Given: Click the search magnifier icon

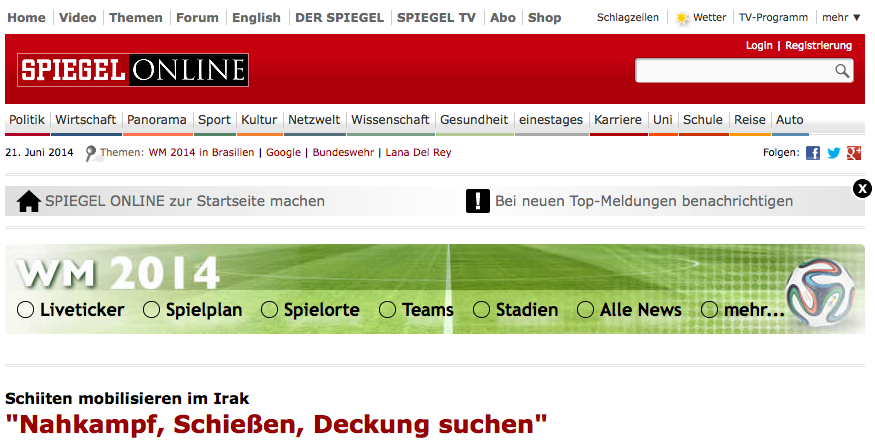Looking at the screenshot, I should click(x=842, y=71).
